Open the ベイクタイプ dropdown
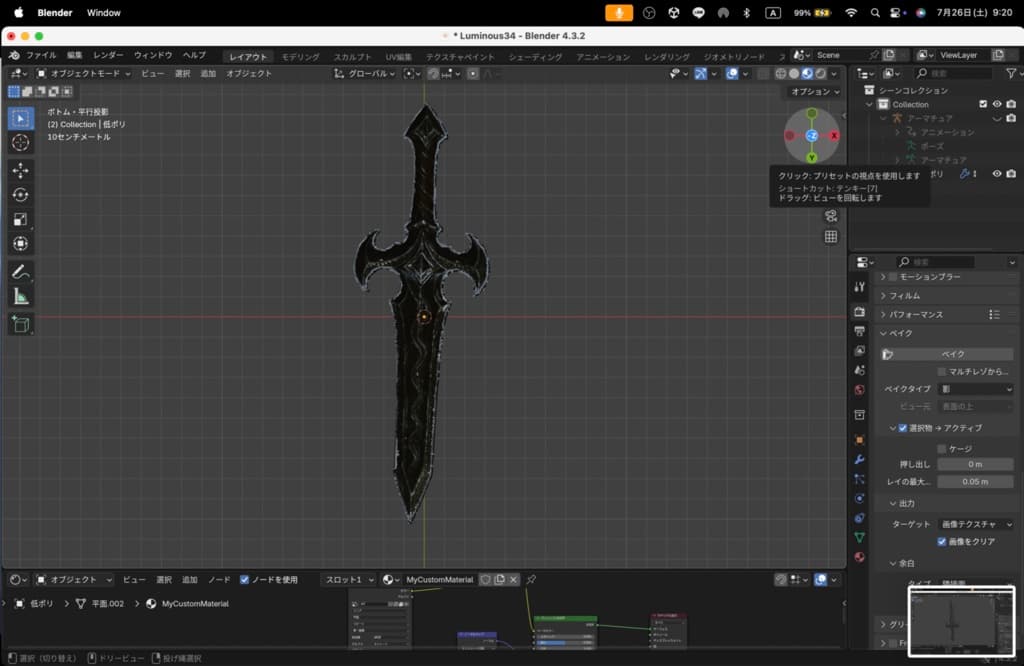Image resolution: width=1024 pixels, height=666 pixels. click(x=975, y=388)
